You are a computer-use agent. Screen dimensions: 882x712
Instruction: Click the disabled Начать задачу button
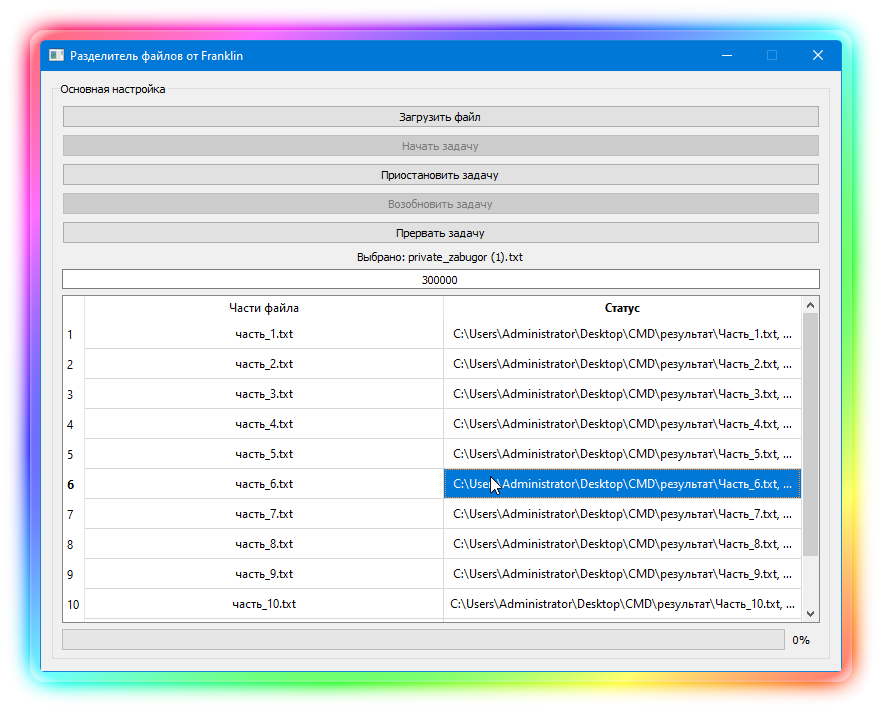[x=440, y=146]
